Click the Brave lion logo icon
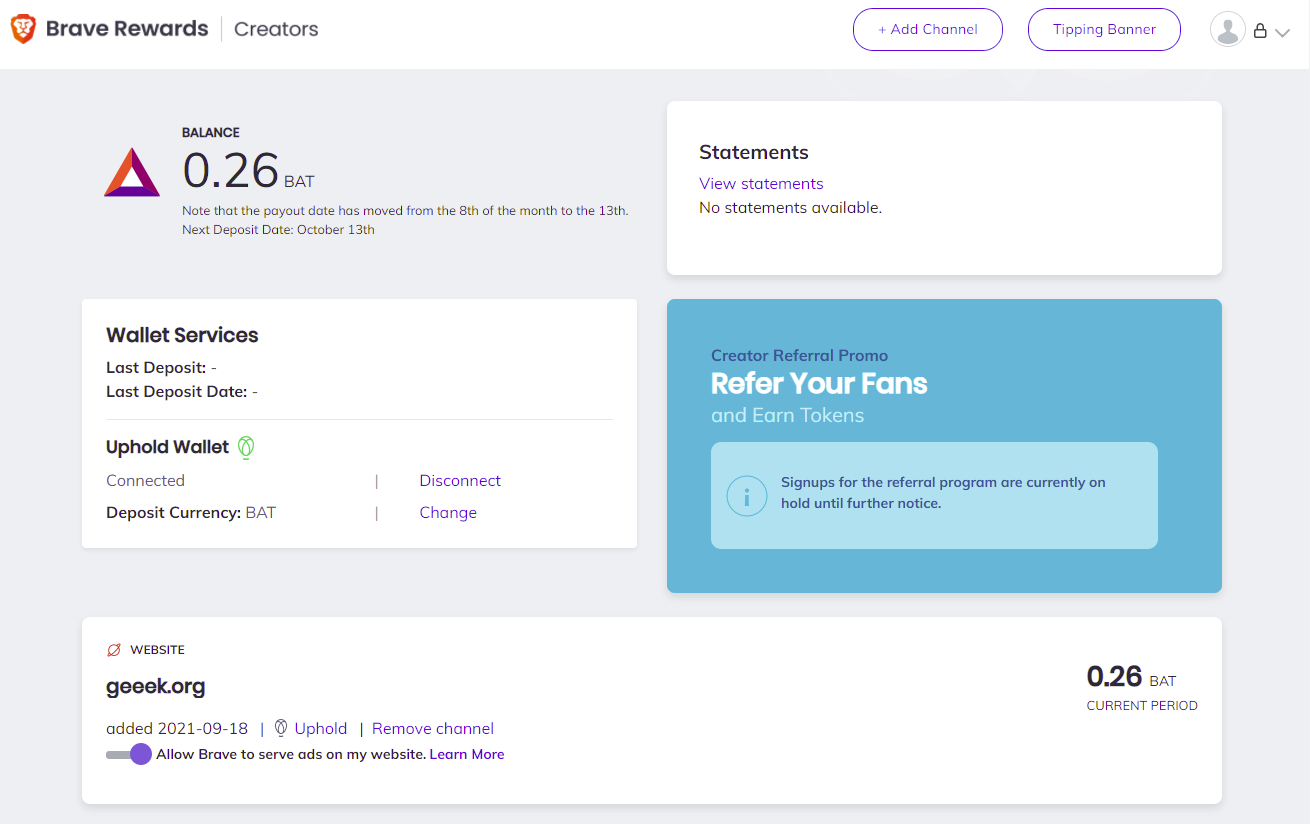The image size is (1310, 824). click(x=23, y=29)
